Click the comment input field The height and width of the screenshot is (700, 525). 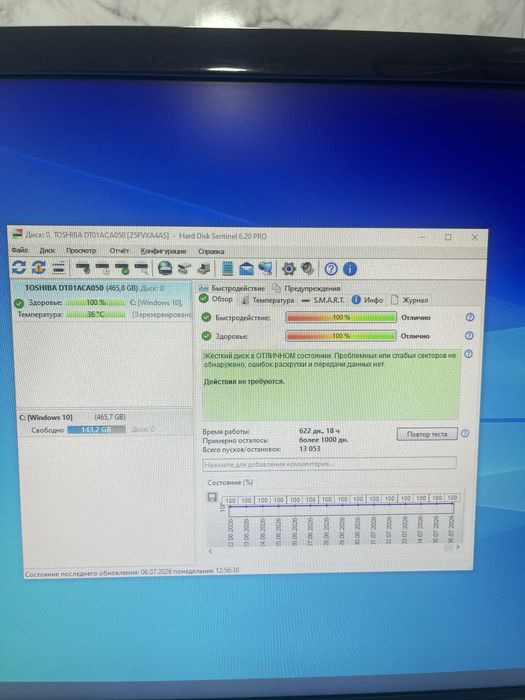click(x=329, y=464)
